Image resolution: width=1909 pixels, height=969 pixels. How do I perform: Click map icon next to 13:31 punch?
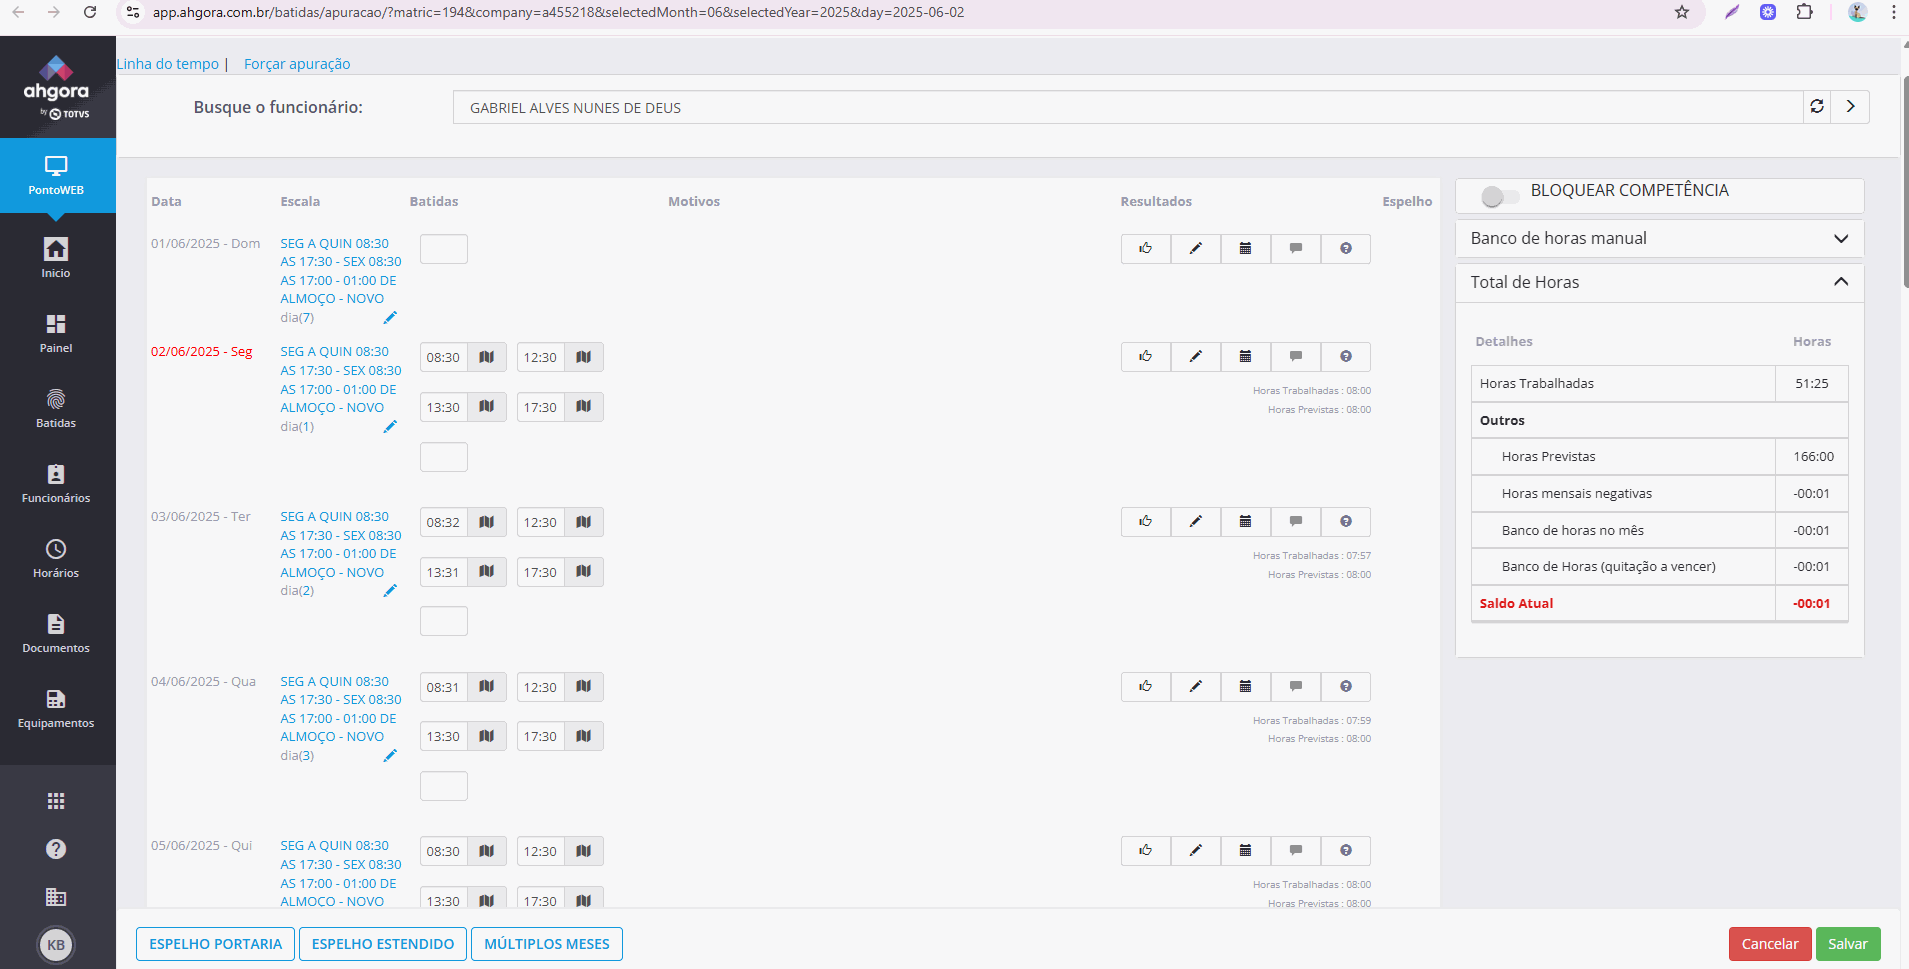point(487,572)
